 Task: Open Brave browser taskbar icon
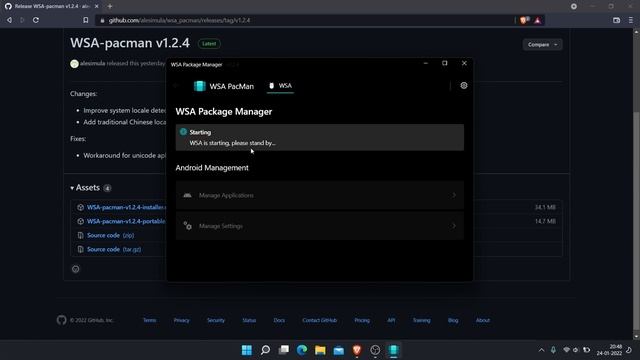[x=357, y=350]
